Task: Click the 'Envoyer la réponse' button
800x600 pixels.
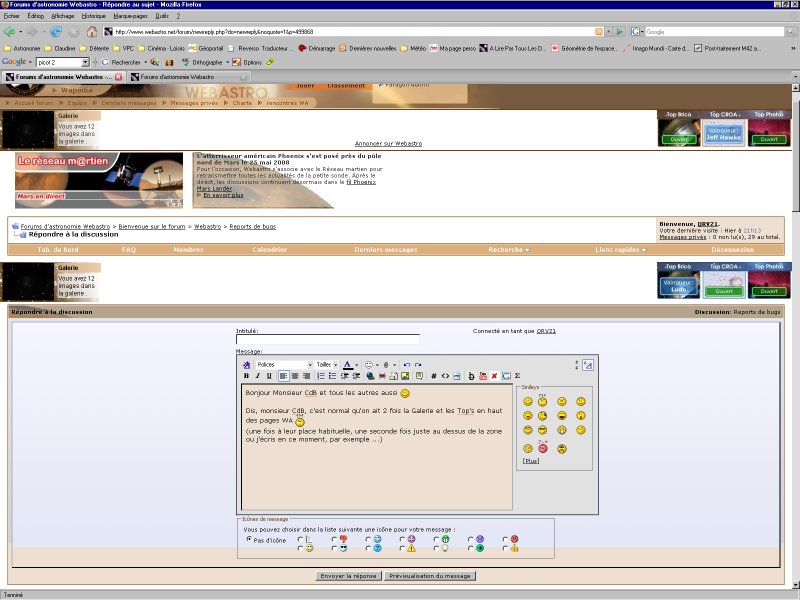Action: pyautogui.click(x=348, y=576)
